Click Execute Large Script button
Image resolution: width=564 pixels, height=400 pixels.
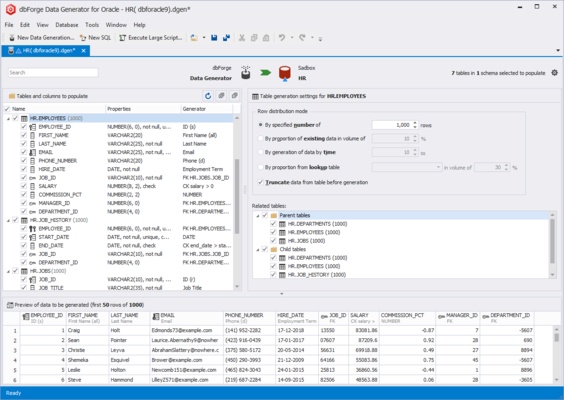click(x=151, y=37)
